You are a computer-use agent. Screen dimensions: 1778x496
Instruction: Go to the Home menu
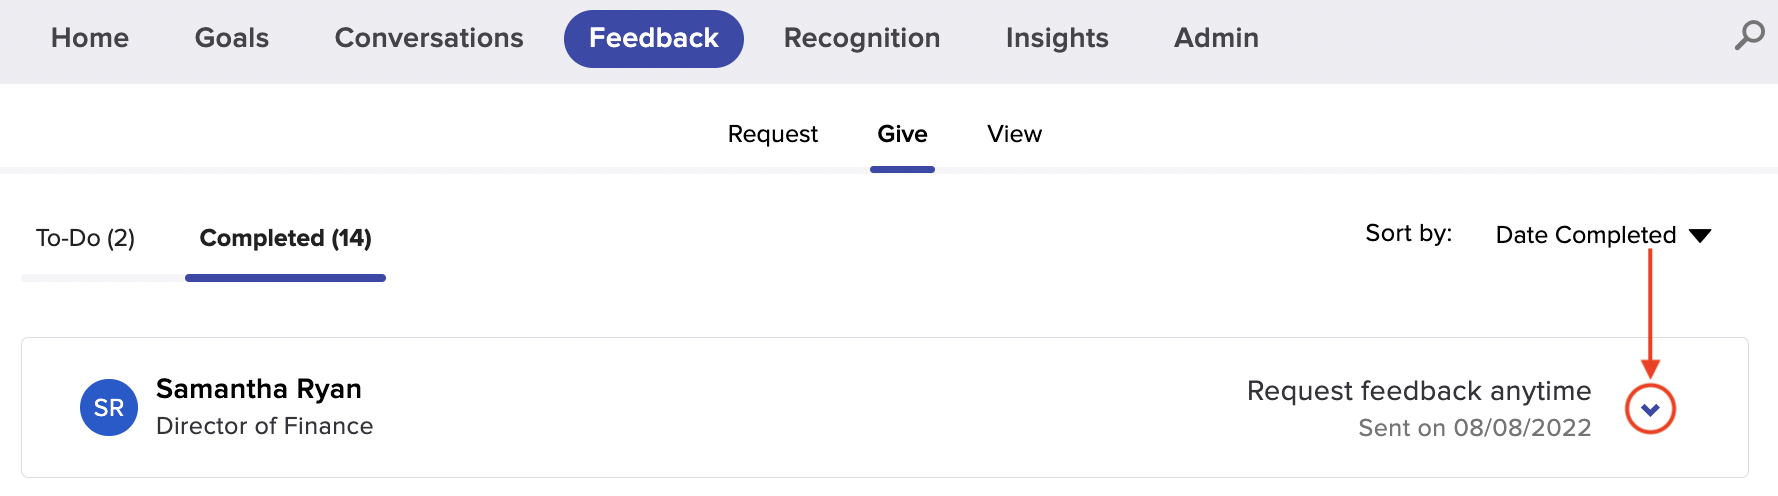pos(90,38)
